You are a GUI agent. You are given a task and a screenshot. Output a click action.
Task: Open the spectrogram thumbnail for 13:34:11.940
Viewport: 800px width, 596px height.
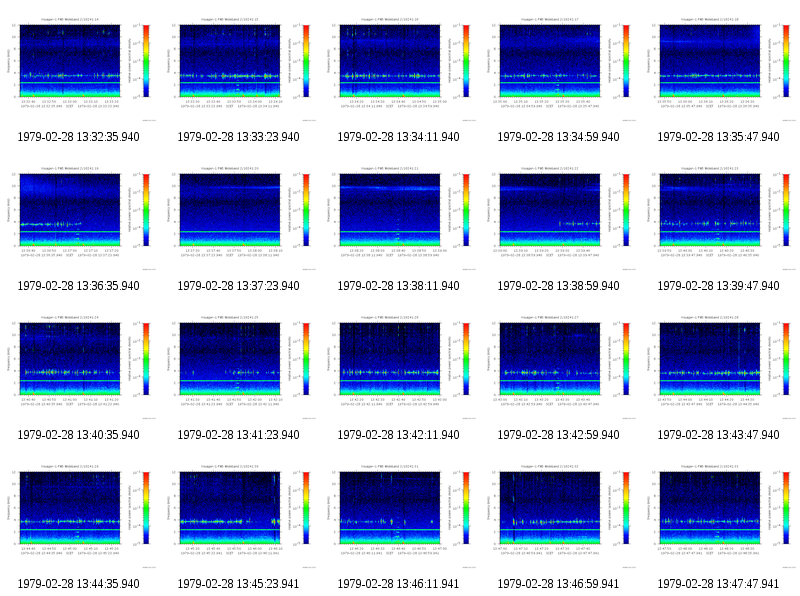398,69
